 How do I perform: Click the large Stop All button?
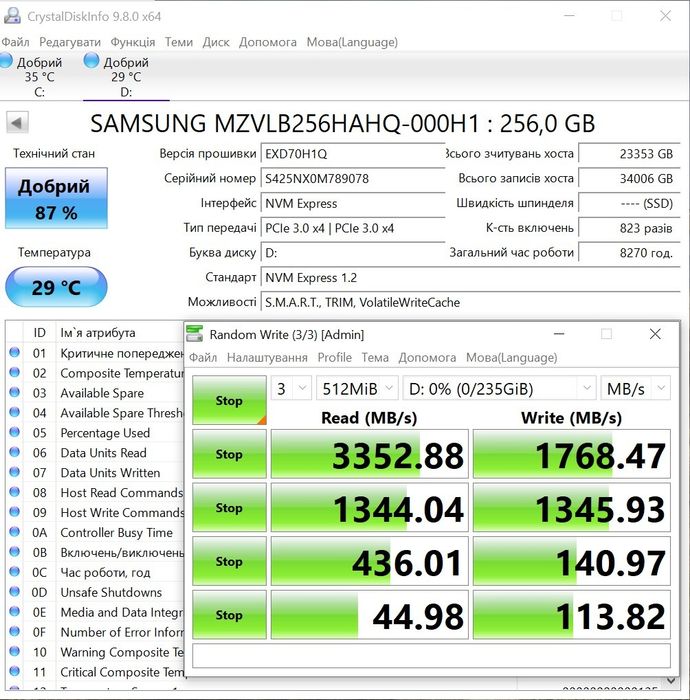[229, 400]
